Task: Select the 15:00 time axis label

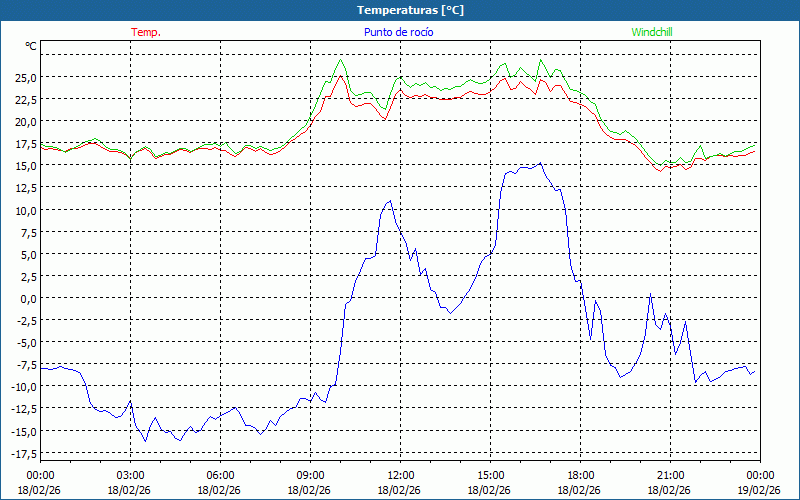Action: (x=490, y=475)
